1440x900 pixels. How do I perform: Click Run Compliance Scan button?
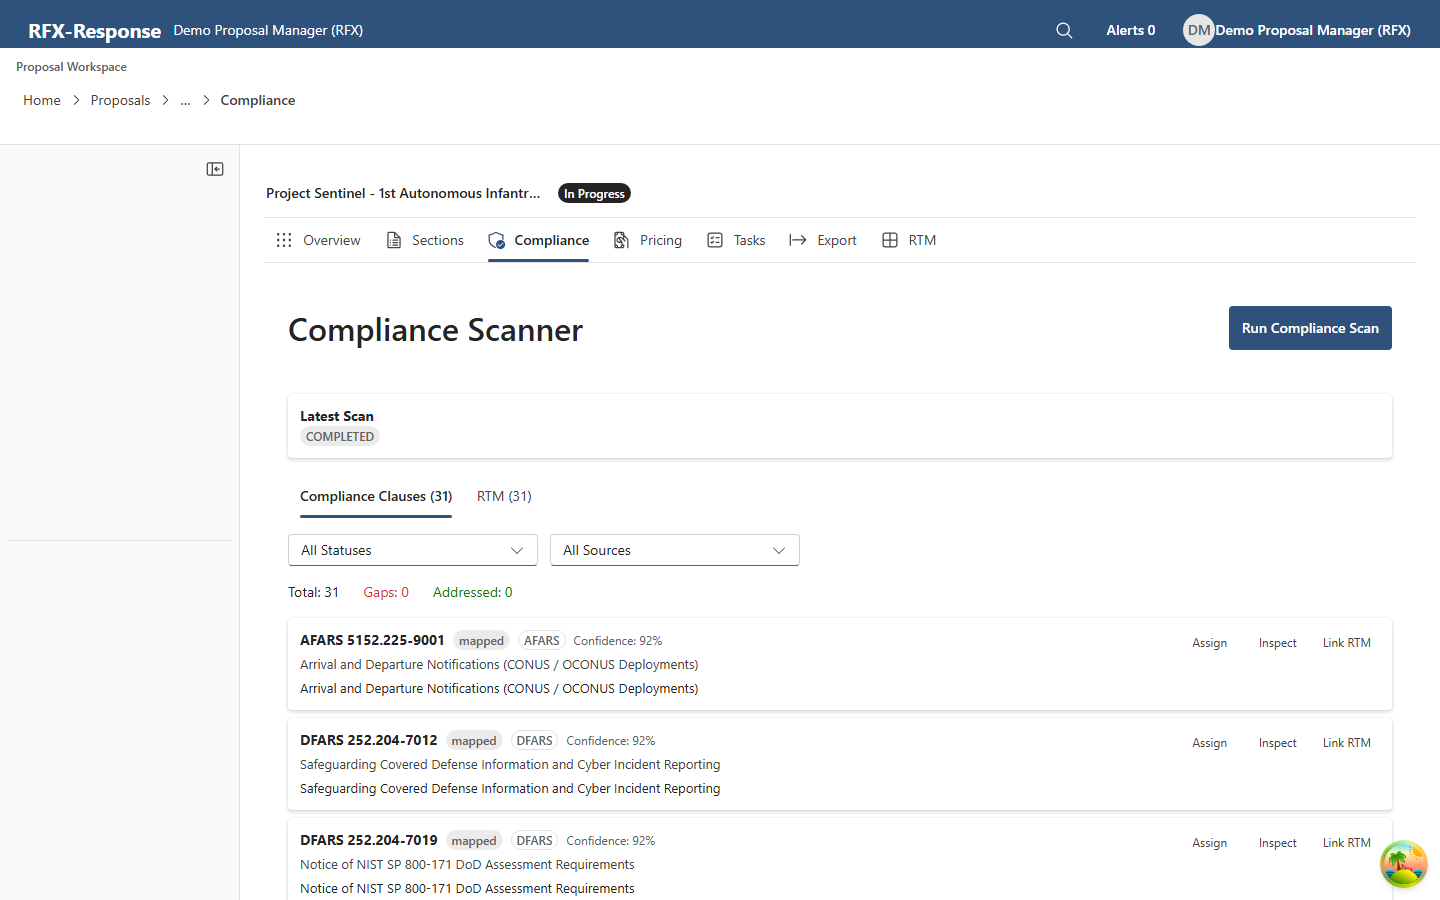coord(1310,328)
